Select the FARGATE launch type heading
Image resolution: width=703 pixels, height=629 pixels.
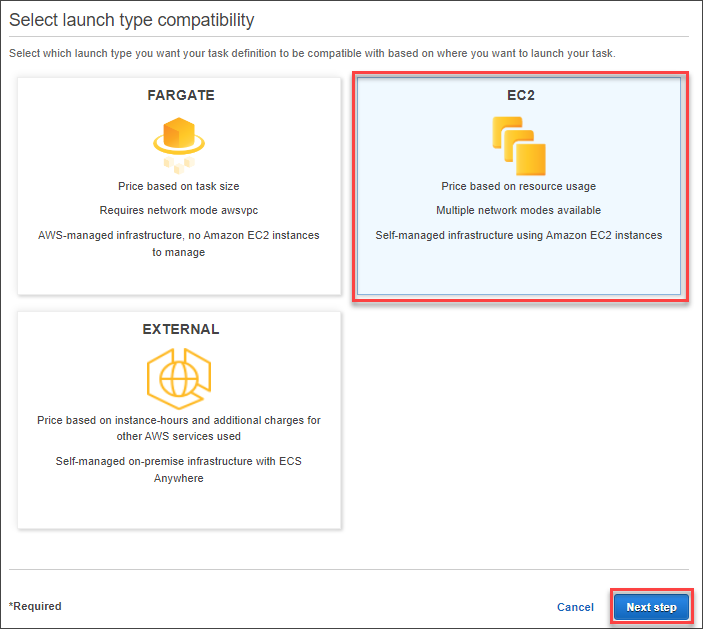pyautogui.click(x=181, y=95)
